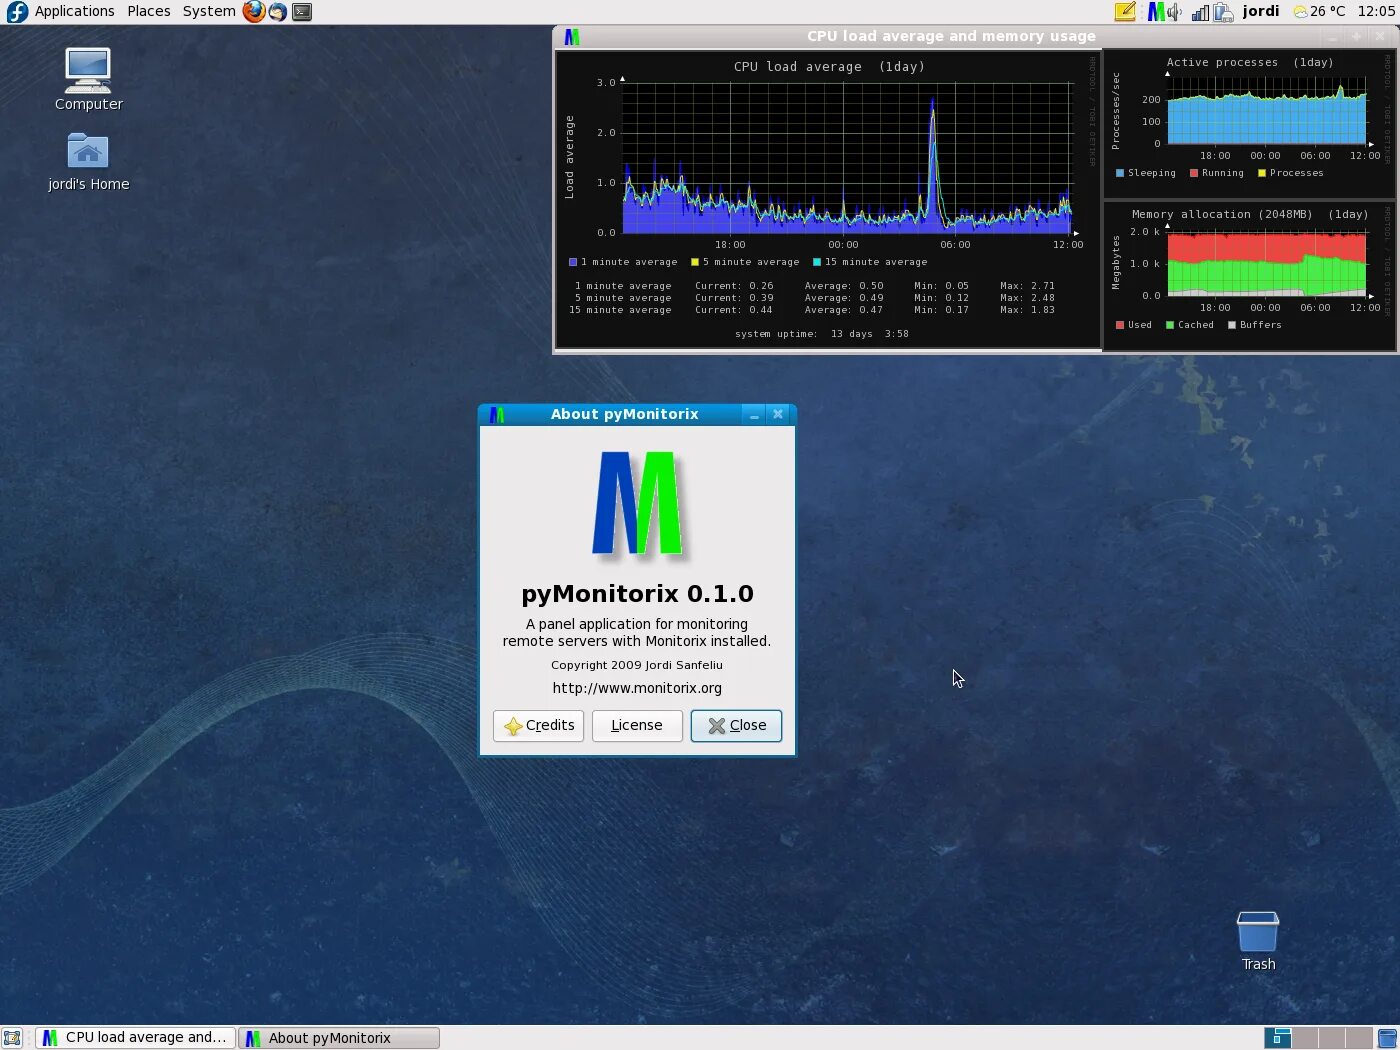Check the network signal strength icon
1400x1050 pixels.
(1200, 13)
